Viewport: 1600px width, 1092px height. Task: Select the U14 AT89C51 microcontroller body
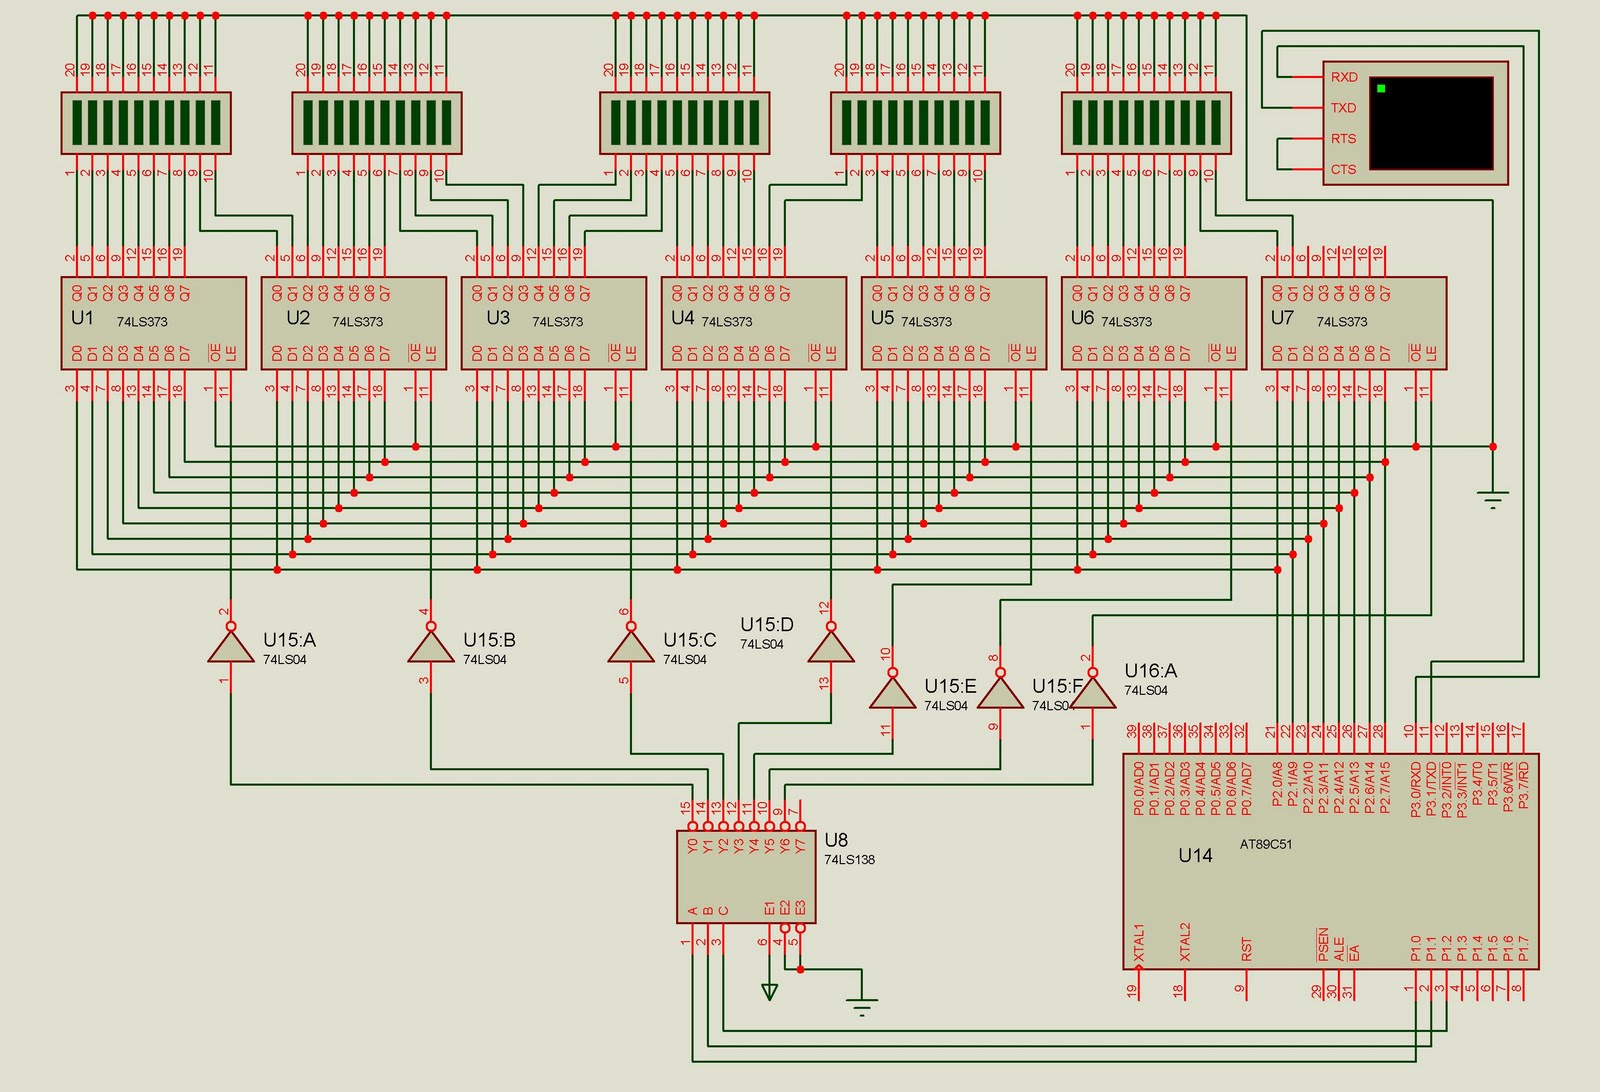pyautogui.click(x=1331, y=861)
